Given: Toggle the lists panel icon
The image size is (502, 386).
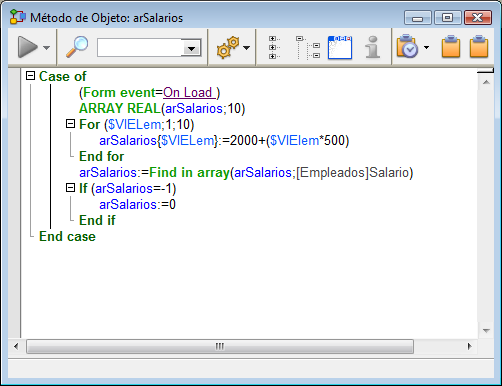Looking at the screenshot, I should [x=340, y=48].
